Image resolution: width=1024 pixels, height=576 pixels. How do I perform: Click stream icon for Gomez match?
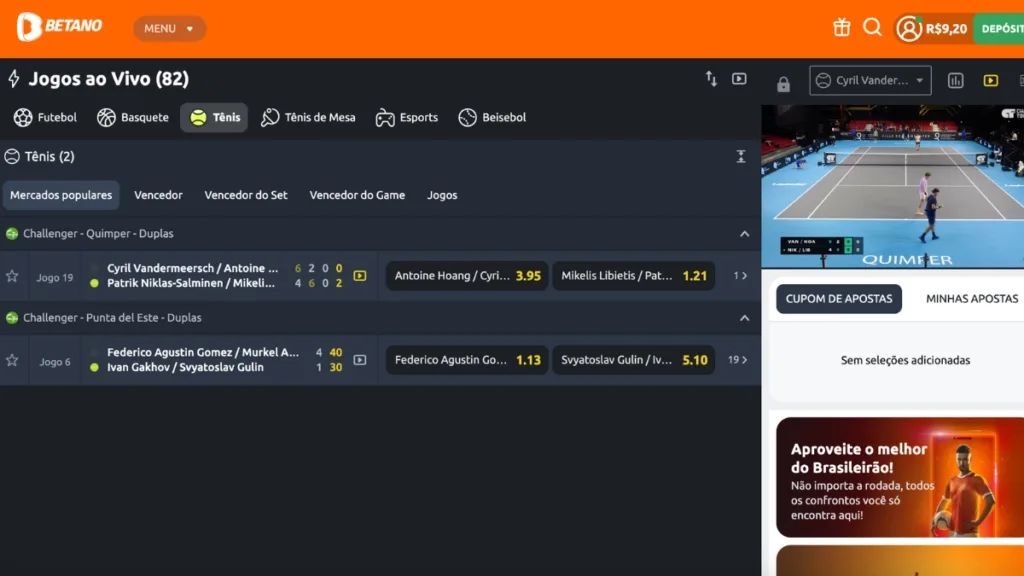[x=360, y=360]
